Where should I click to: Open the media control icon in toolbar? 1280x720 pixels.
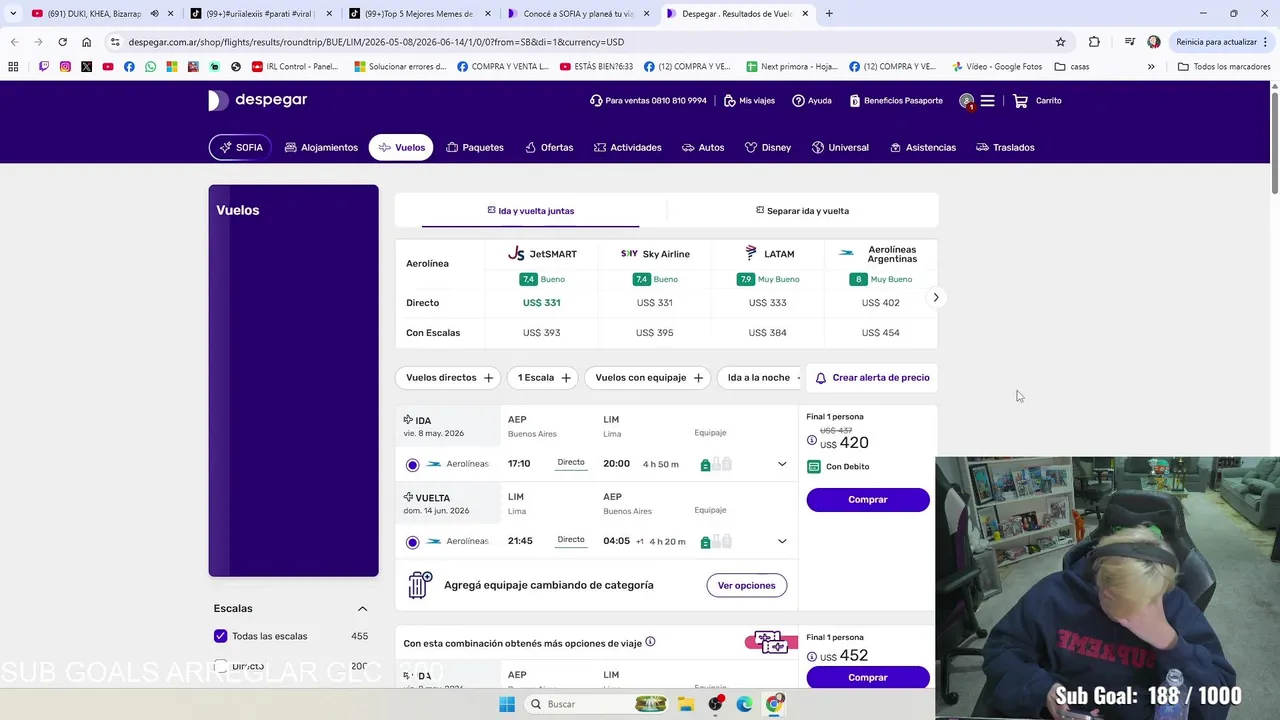coord(1129,42)
